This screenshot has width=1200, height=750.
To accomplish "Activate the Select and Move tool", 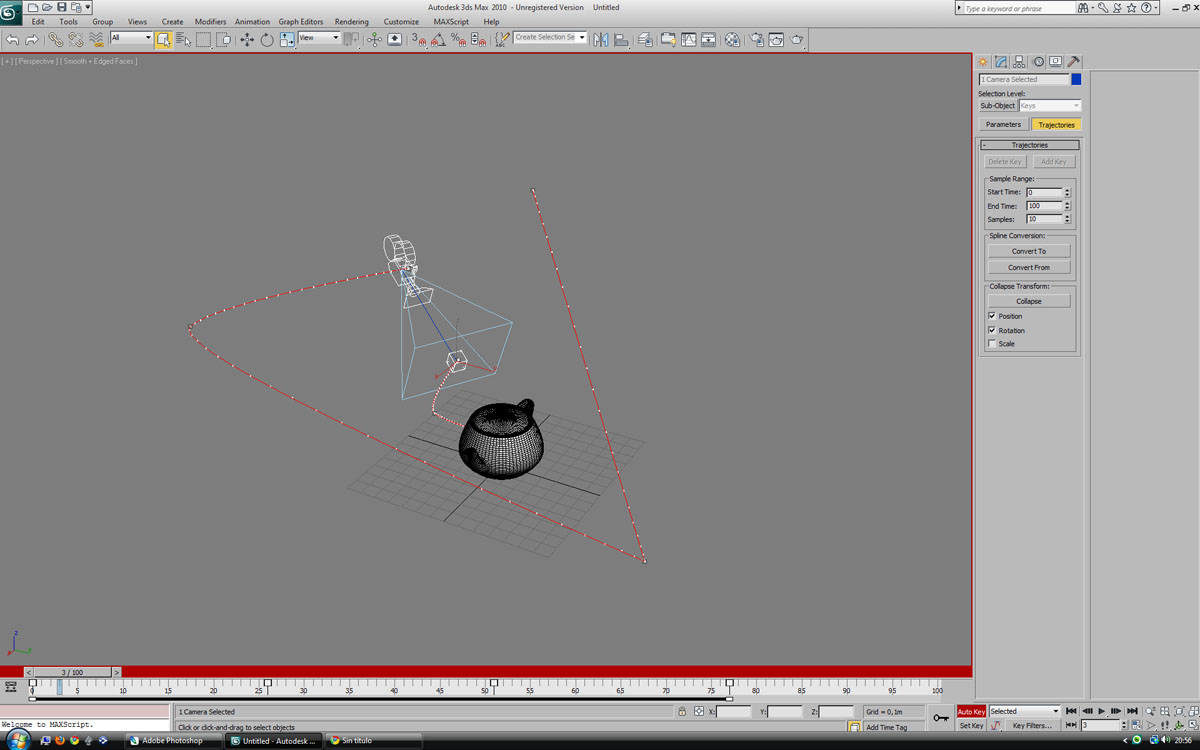I will 247,39.
